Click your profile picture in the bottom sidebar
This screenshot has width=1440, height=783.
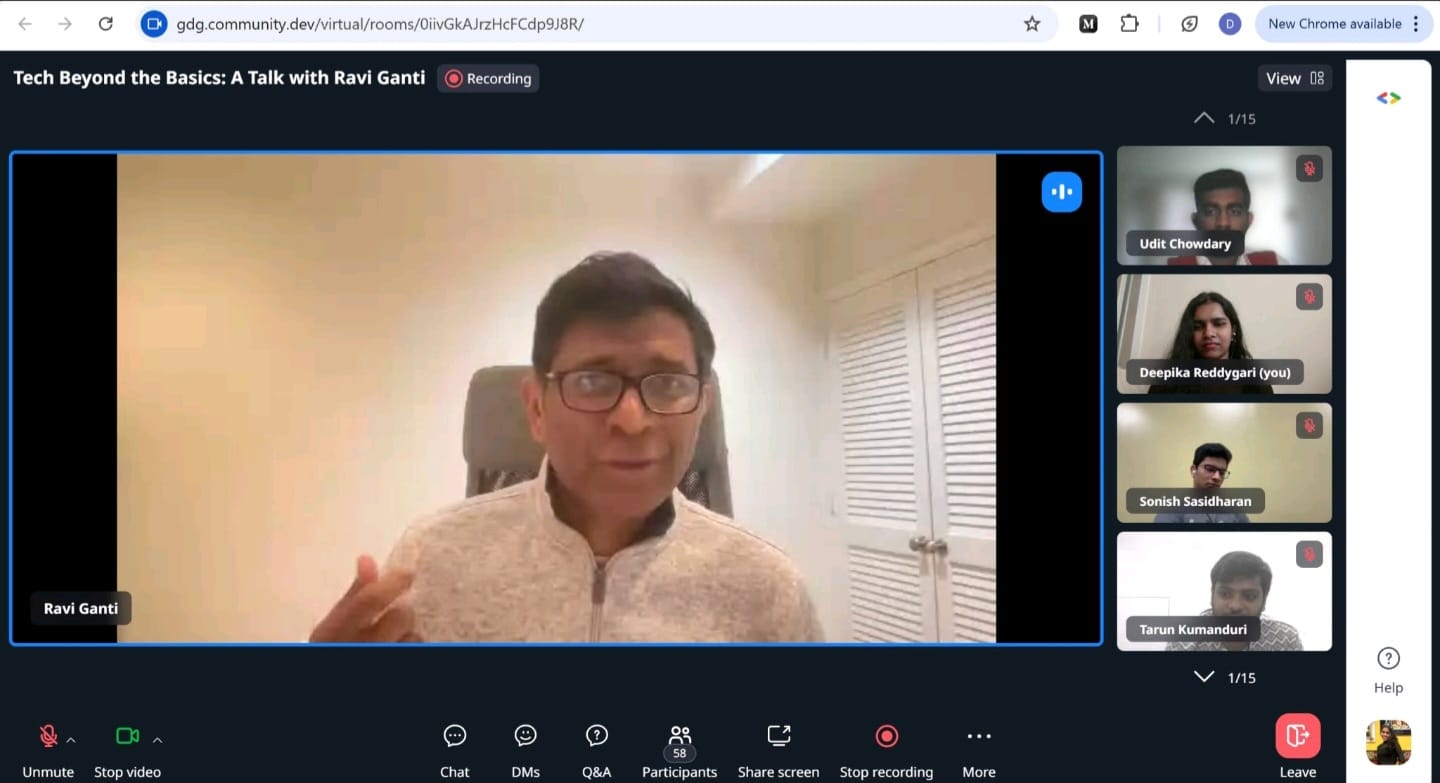tap(1388, 742)
